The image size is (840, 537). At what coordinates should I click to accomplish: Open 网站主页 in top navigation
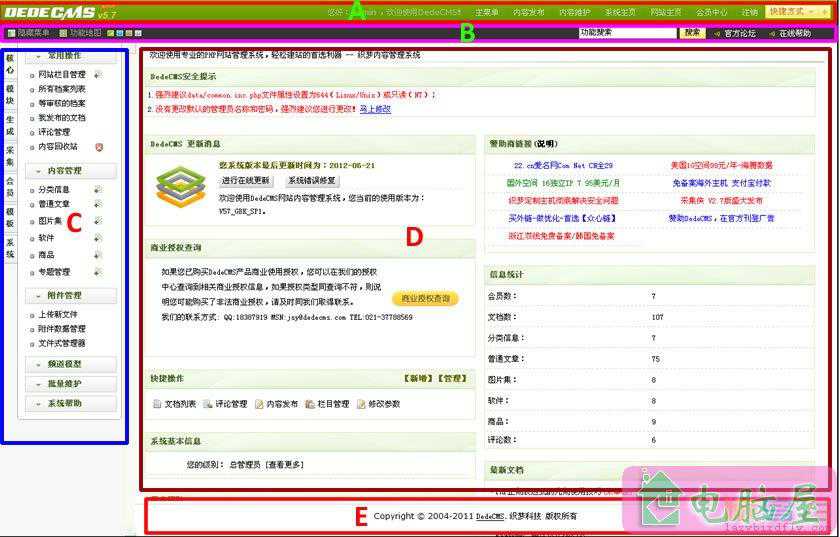tap(666, 12)
